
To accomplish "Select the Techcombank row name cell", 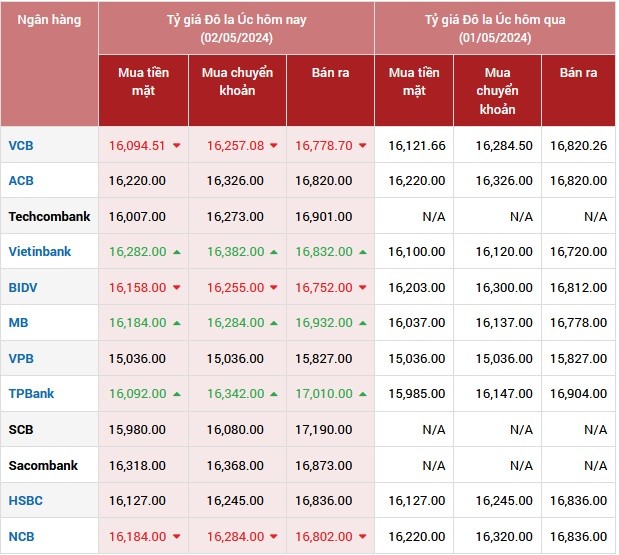I will (x=49, y=217).
